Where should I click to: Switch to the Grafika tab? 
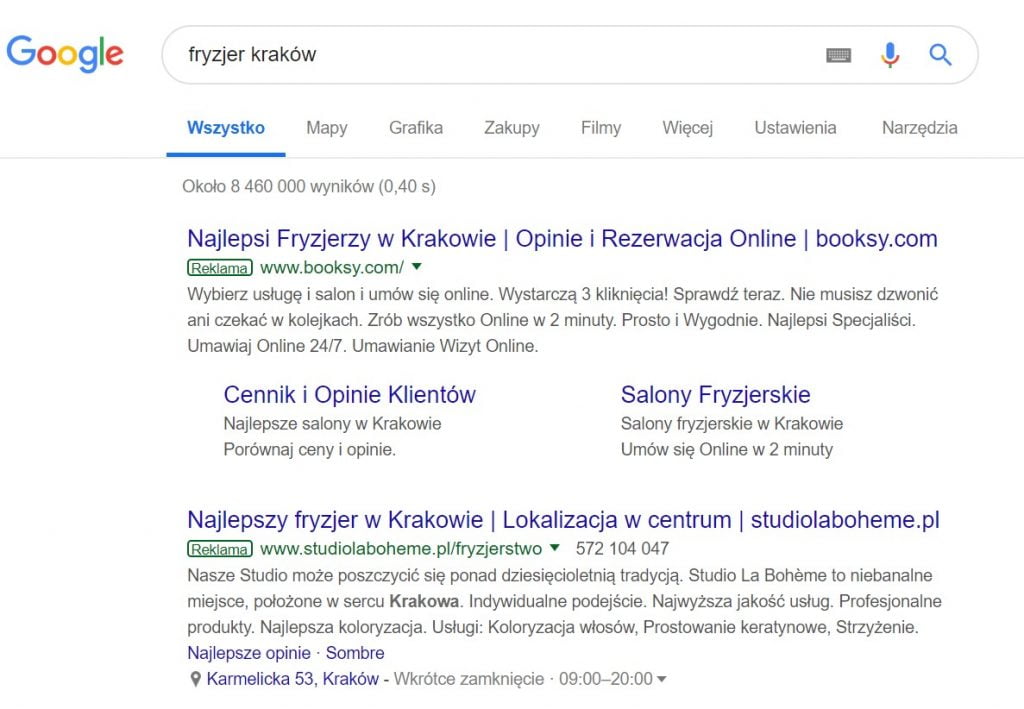pos(416,128)
